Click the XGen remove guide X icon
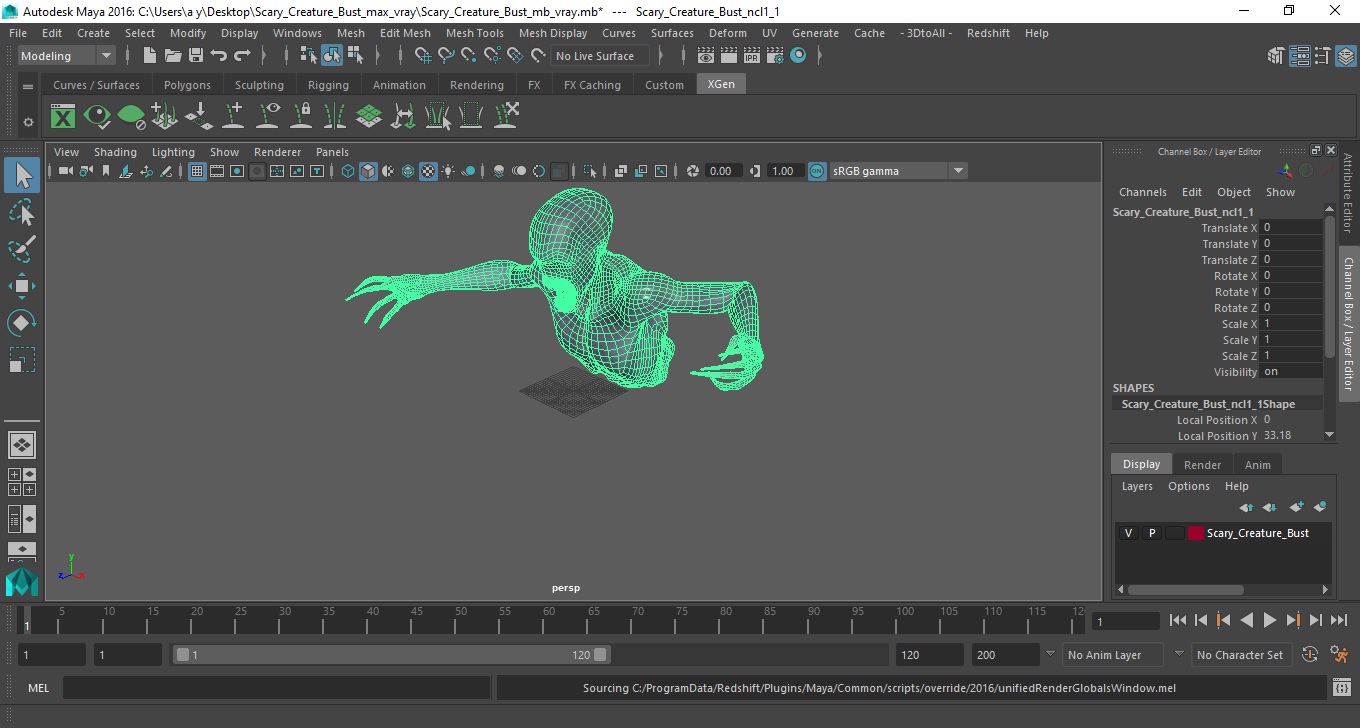 (x=507, y=116)
